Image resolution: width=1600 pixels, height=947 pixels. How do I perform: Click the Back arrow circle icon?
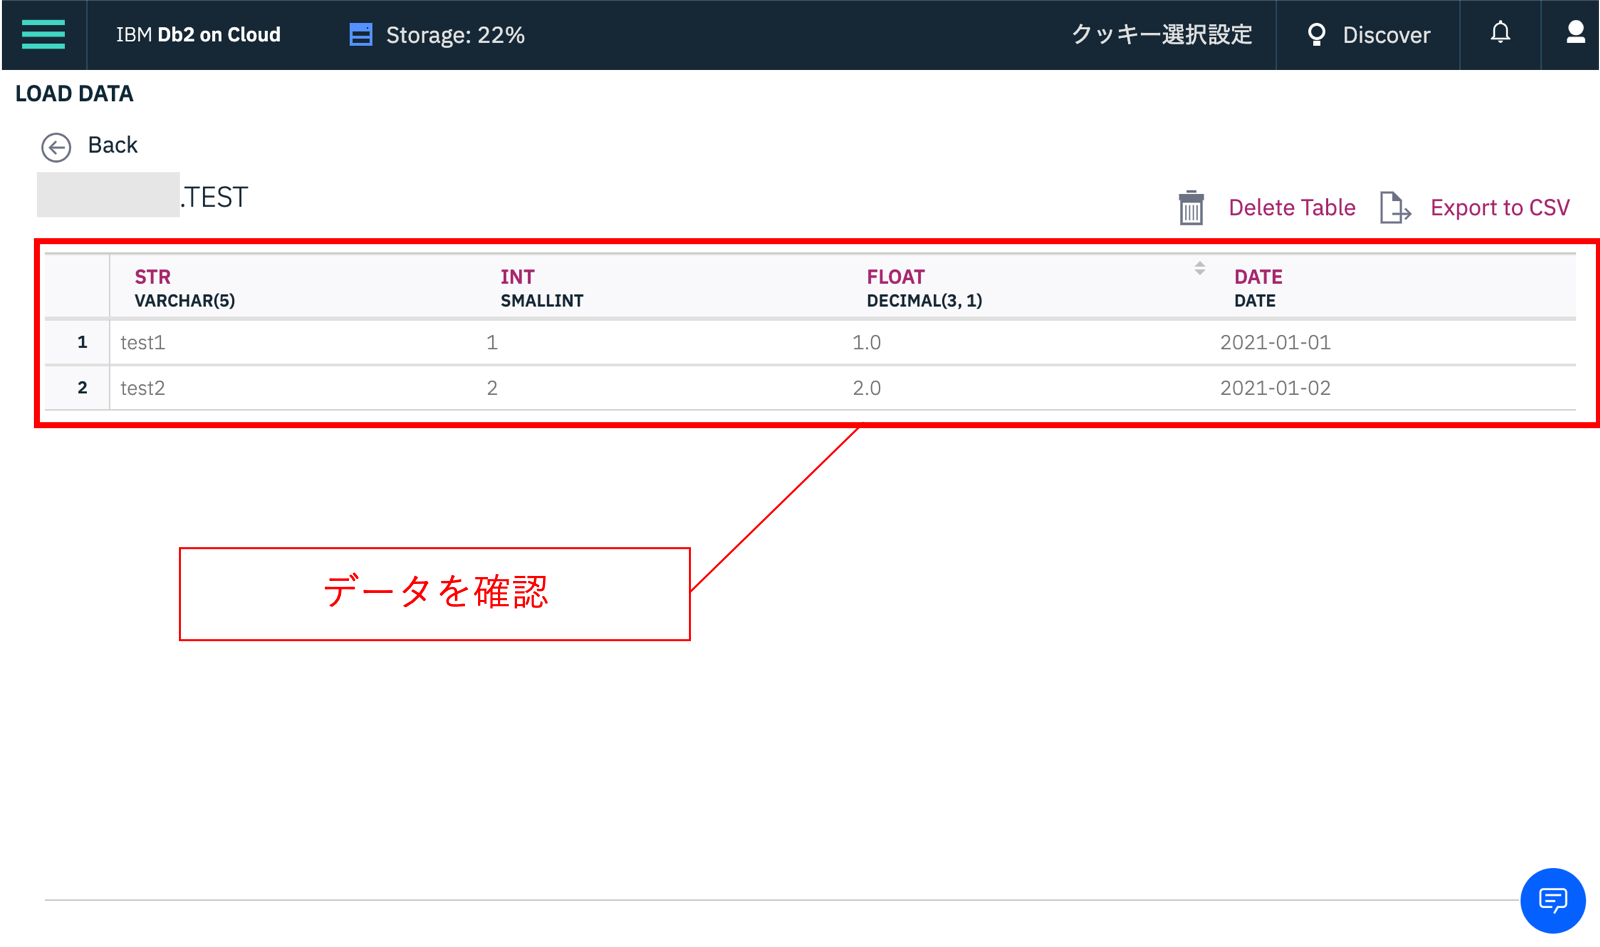coord(57,146)
